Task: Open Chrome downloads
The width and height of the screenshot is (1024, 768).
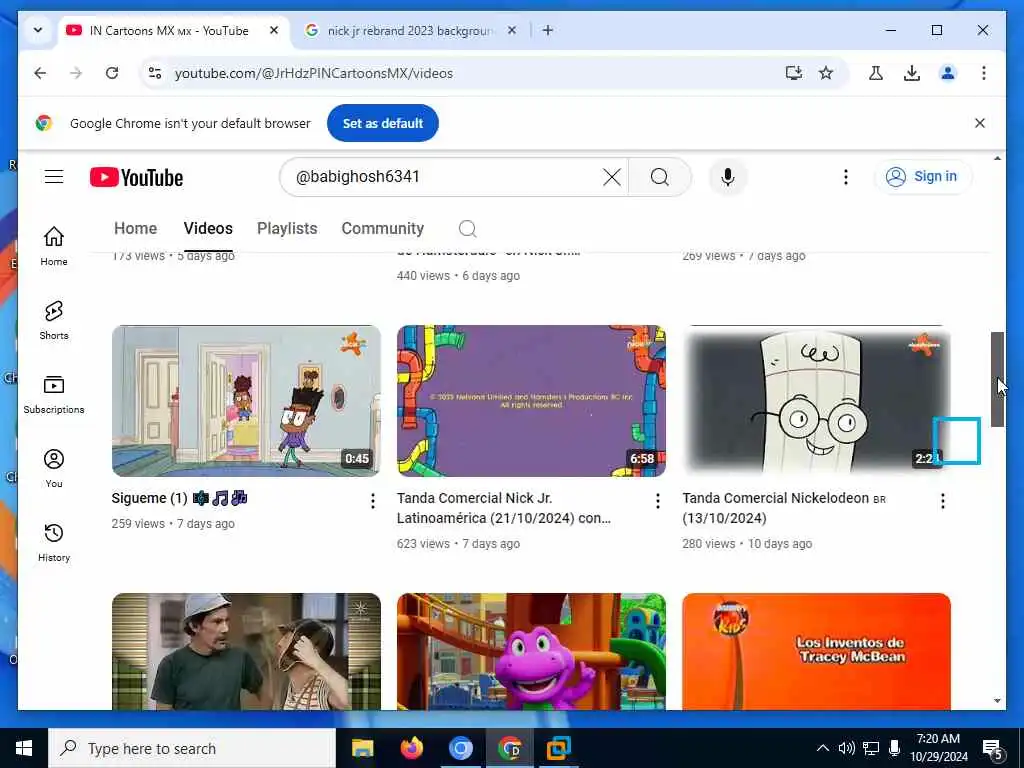Action: point(912,73)
